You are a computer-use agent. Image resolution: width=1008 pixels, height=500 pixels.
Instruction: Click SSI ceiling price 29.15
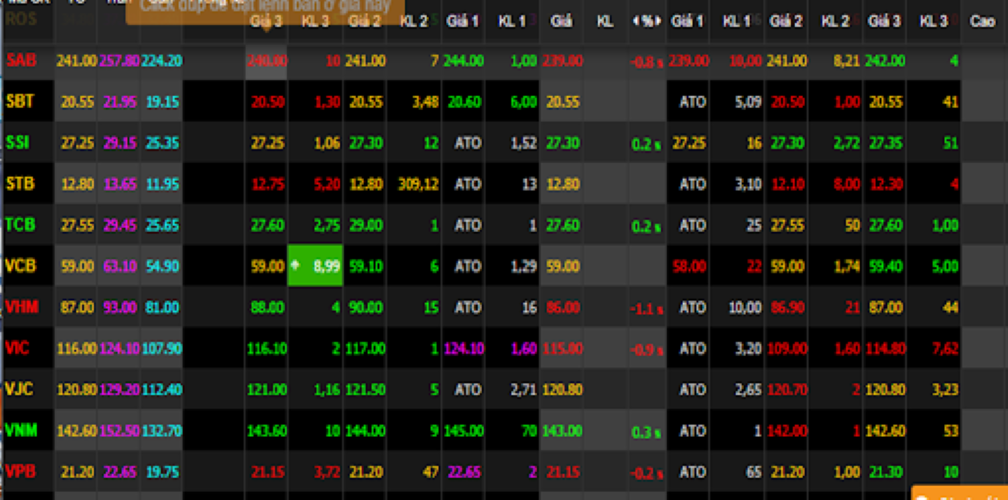[120, 143]
